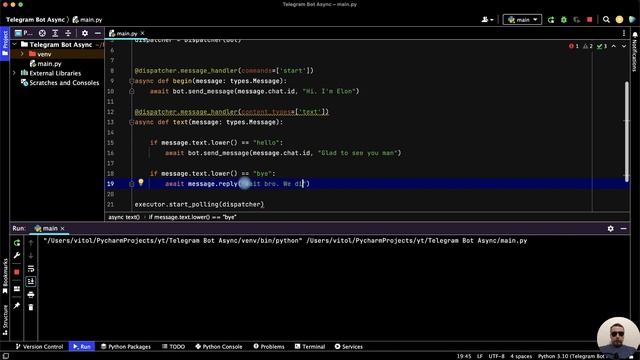Viewport: 640px width, 360px height.
Task: Toggle scroll to end in console
Action: pyautogui.click(x=31, y=281)
